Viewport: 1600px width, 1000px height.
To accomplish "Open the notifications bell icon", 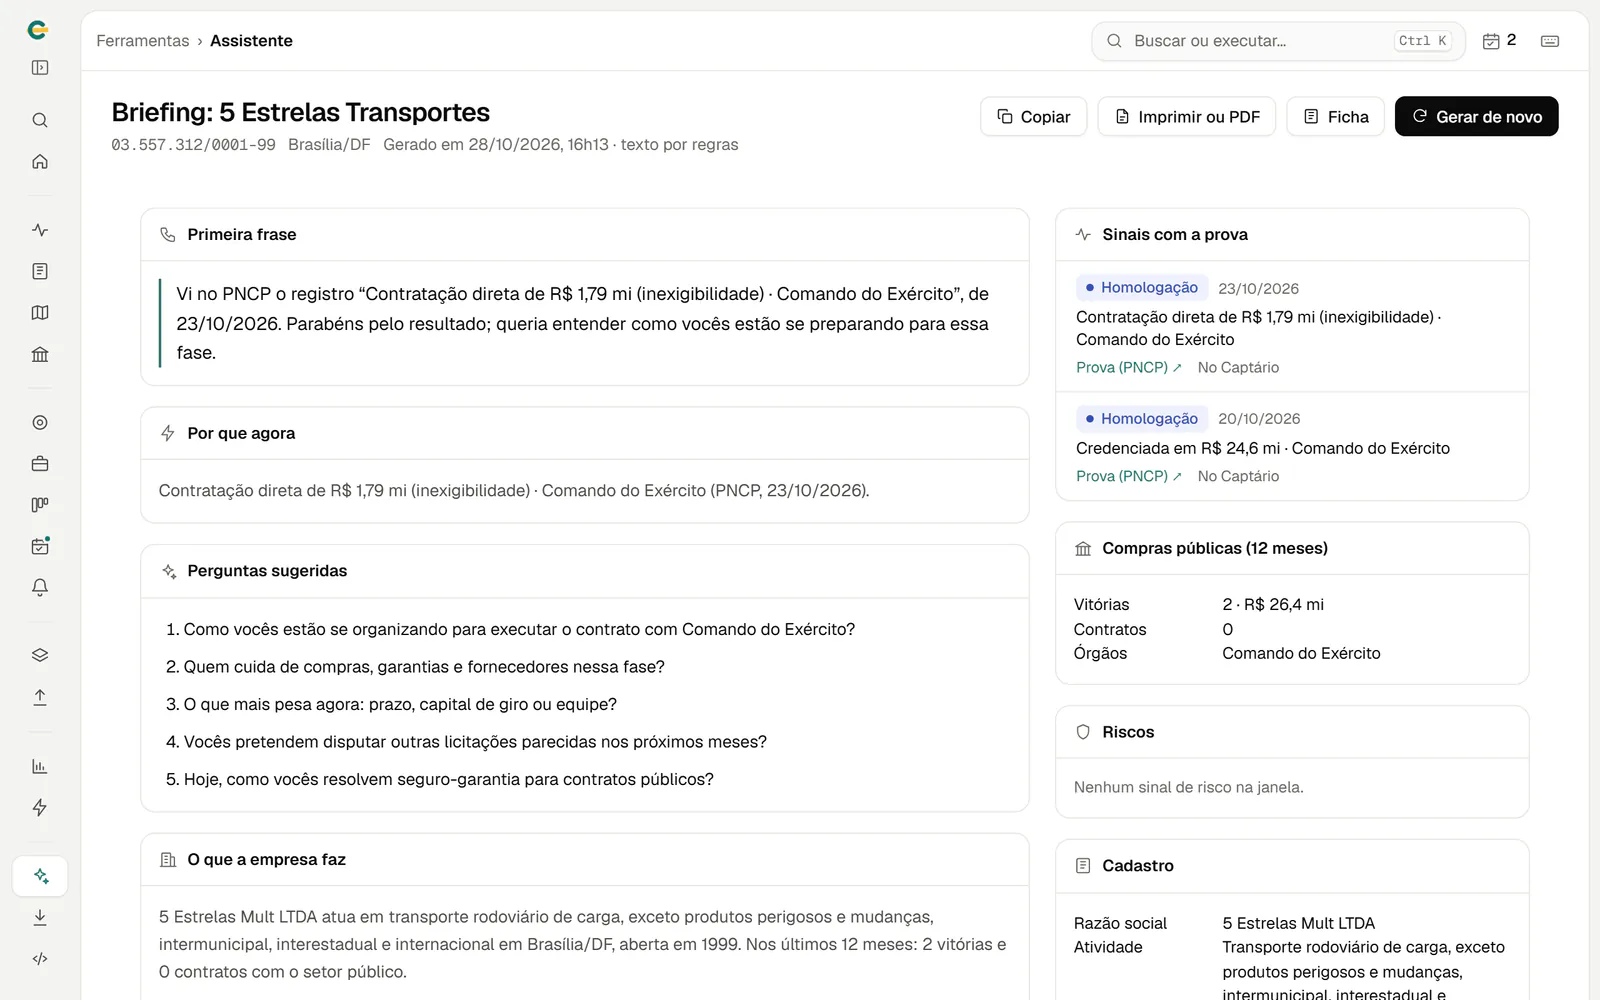I will (x=40, y=587).
